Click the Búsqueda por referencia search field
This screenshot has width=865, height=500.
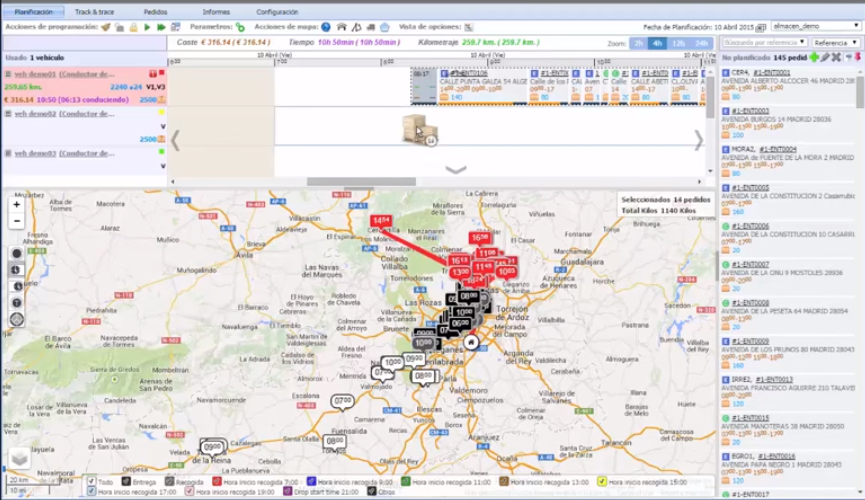(765, 43)
